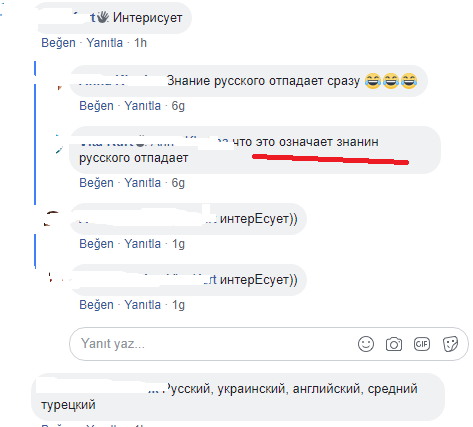Click the waving hand emoji in top comment
Image resolution: width=473 pixels, height=427 pixels.
pyautogui.click(x=103, y=17)
